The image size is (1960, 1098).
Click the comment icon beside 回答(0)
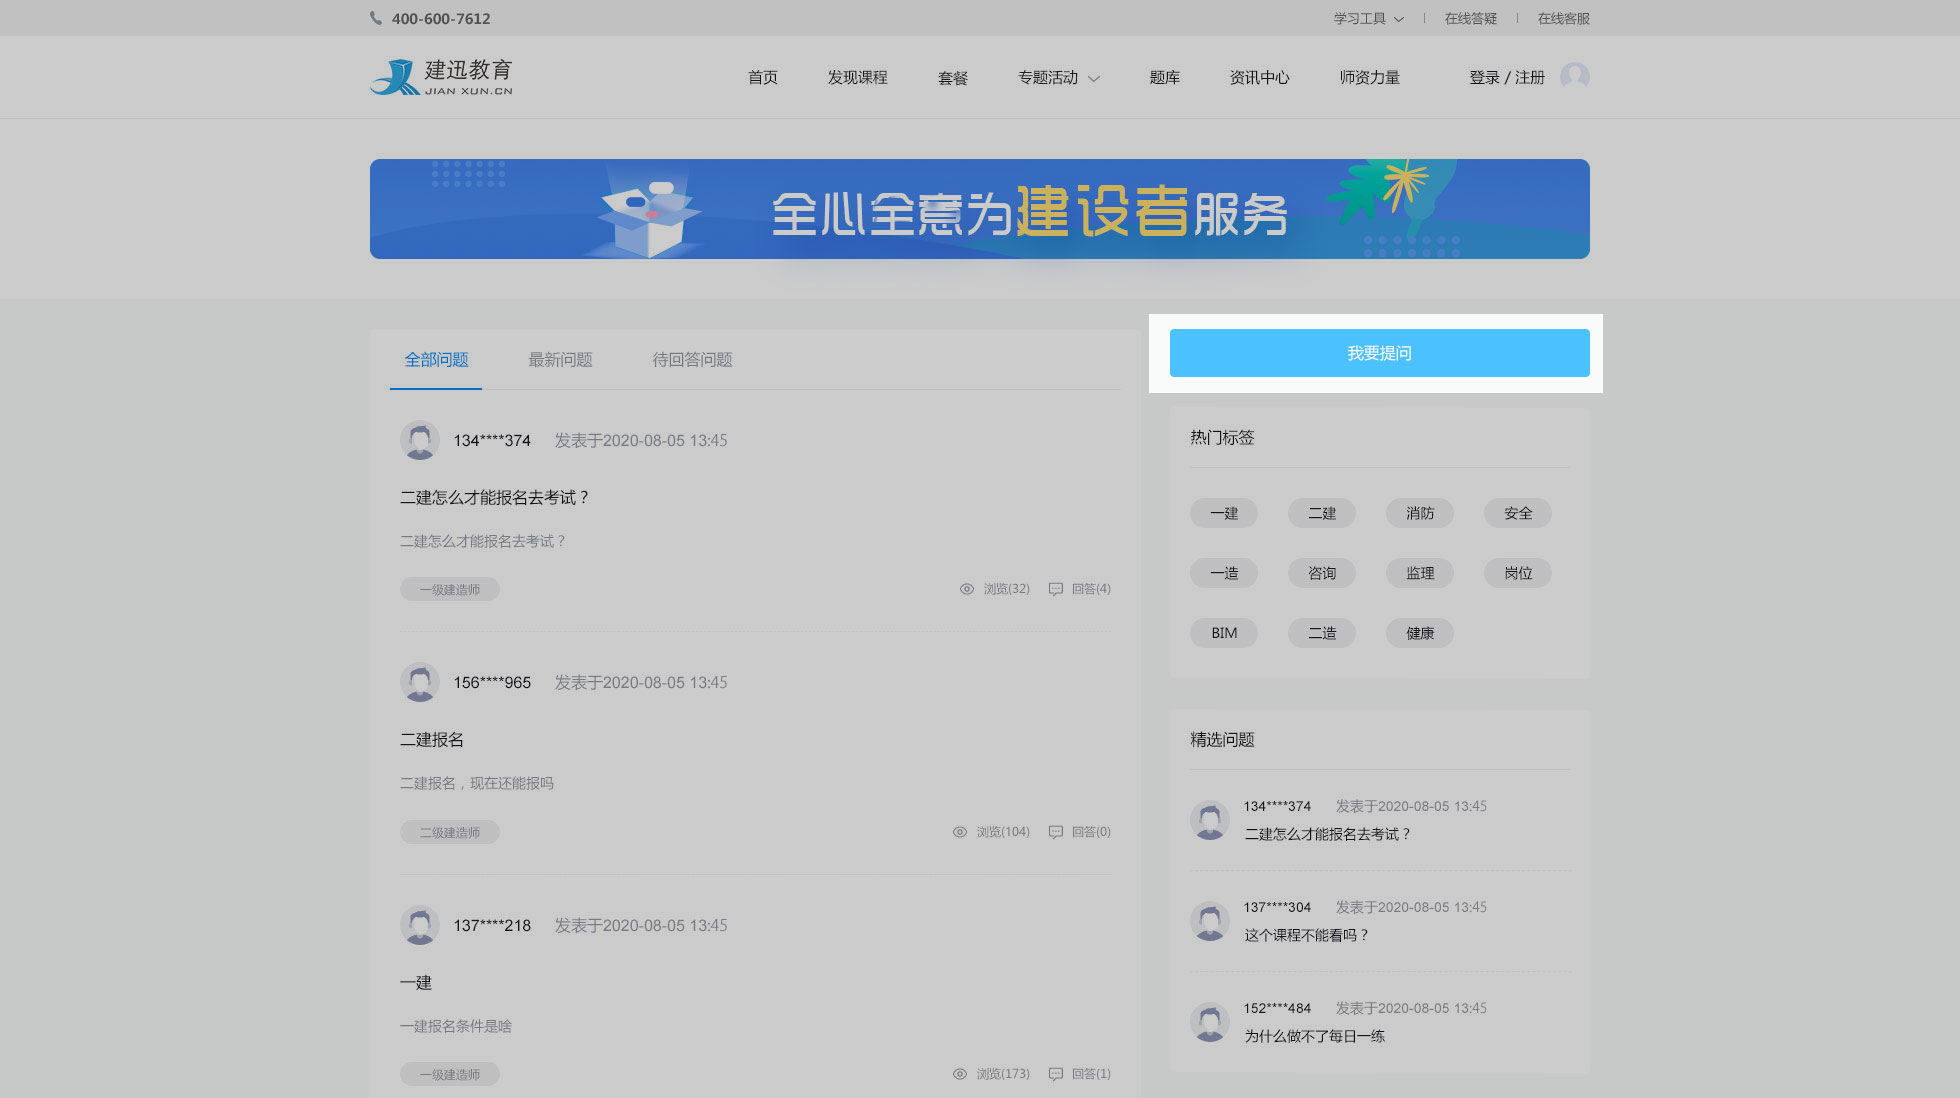[x=1055, y=832]
